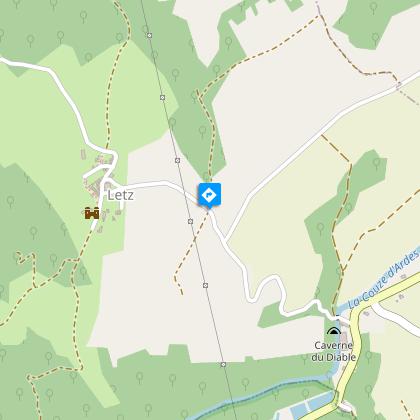420x420 pixels.
Task: Click the pylon marker north of Letz road
Action: coord(178,160)
